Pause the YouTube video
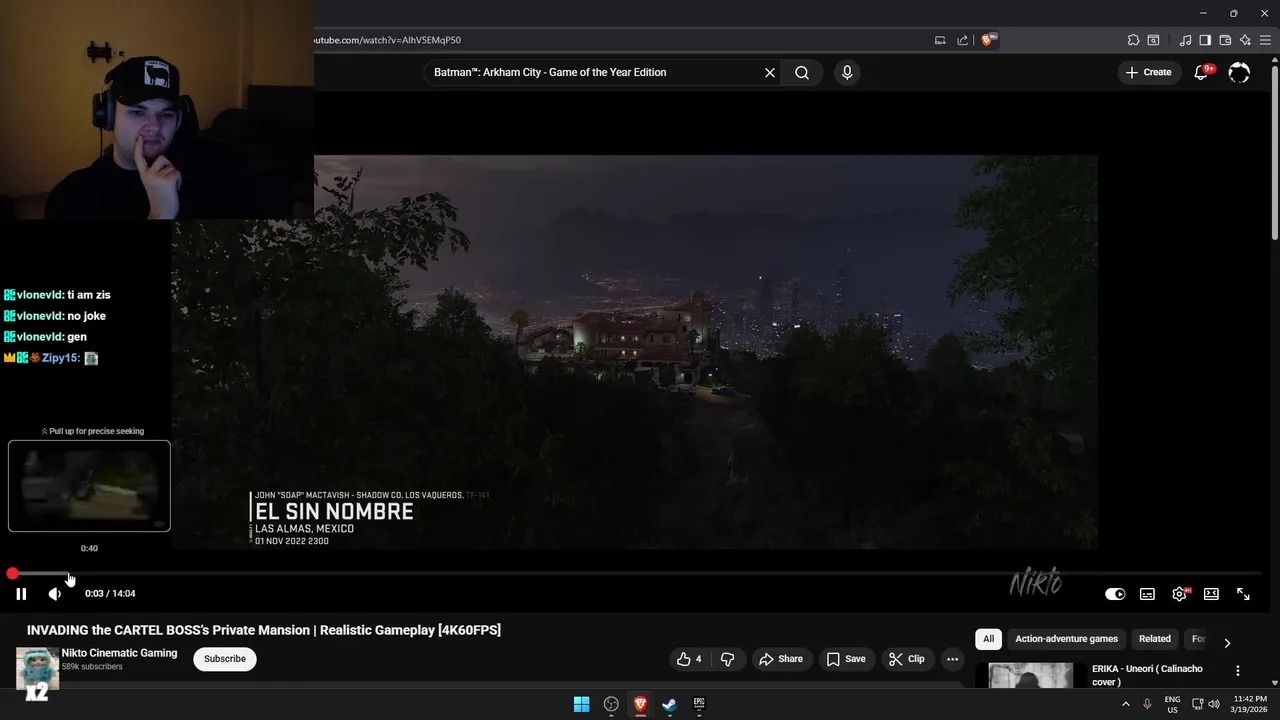The height and width of the screenshot is (720, 1280). click(21, 594)
